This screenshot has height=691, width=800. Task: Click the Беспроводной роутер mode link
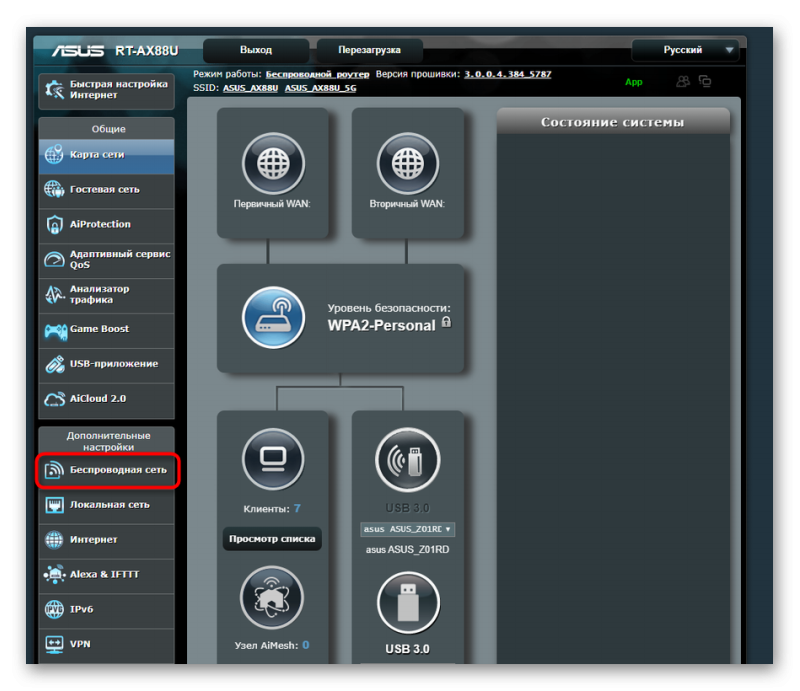pyautogui.click(x=317, y=75)
